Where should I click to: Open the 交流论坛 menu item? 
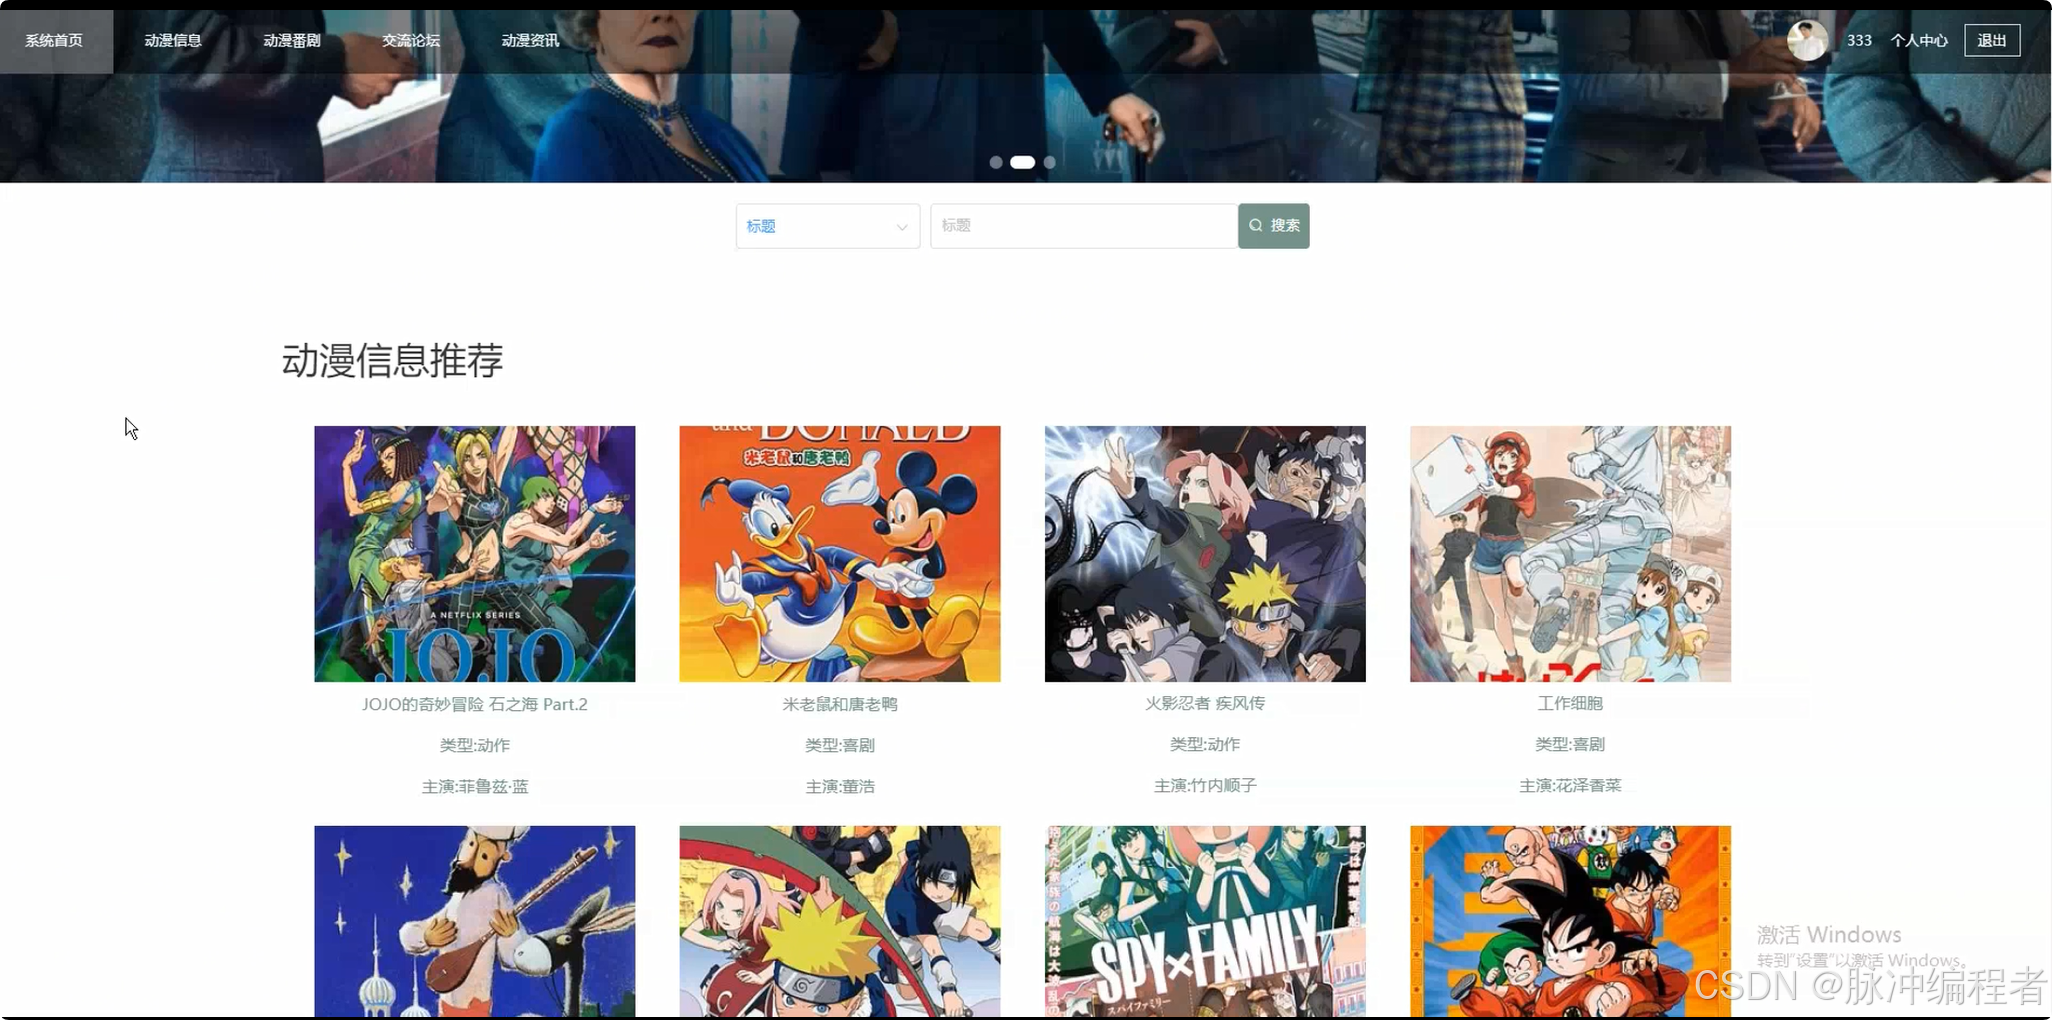411,41
